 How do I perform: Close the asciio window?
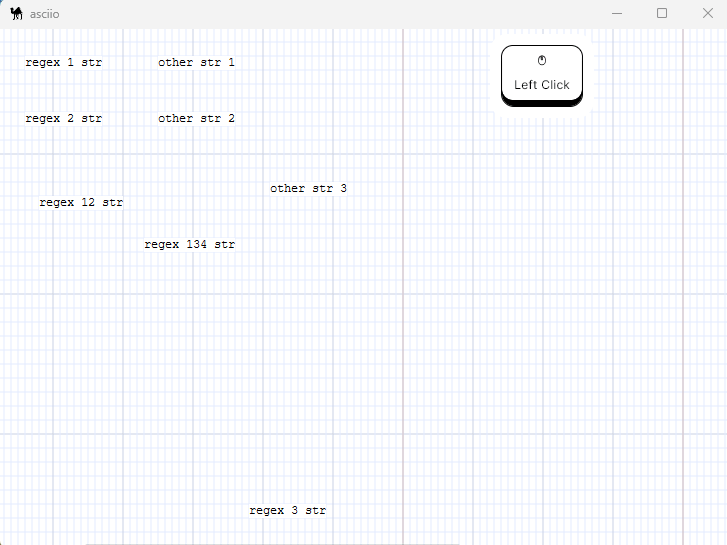click(705, 14)
